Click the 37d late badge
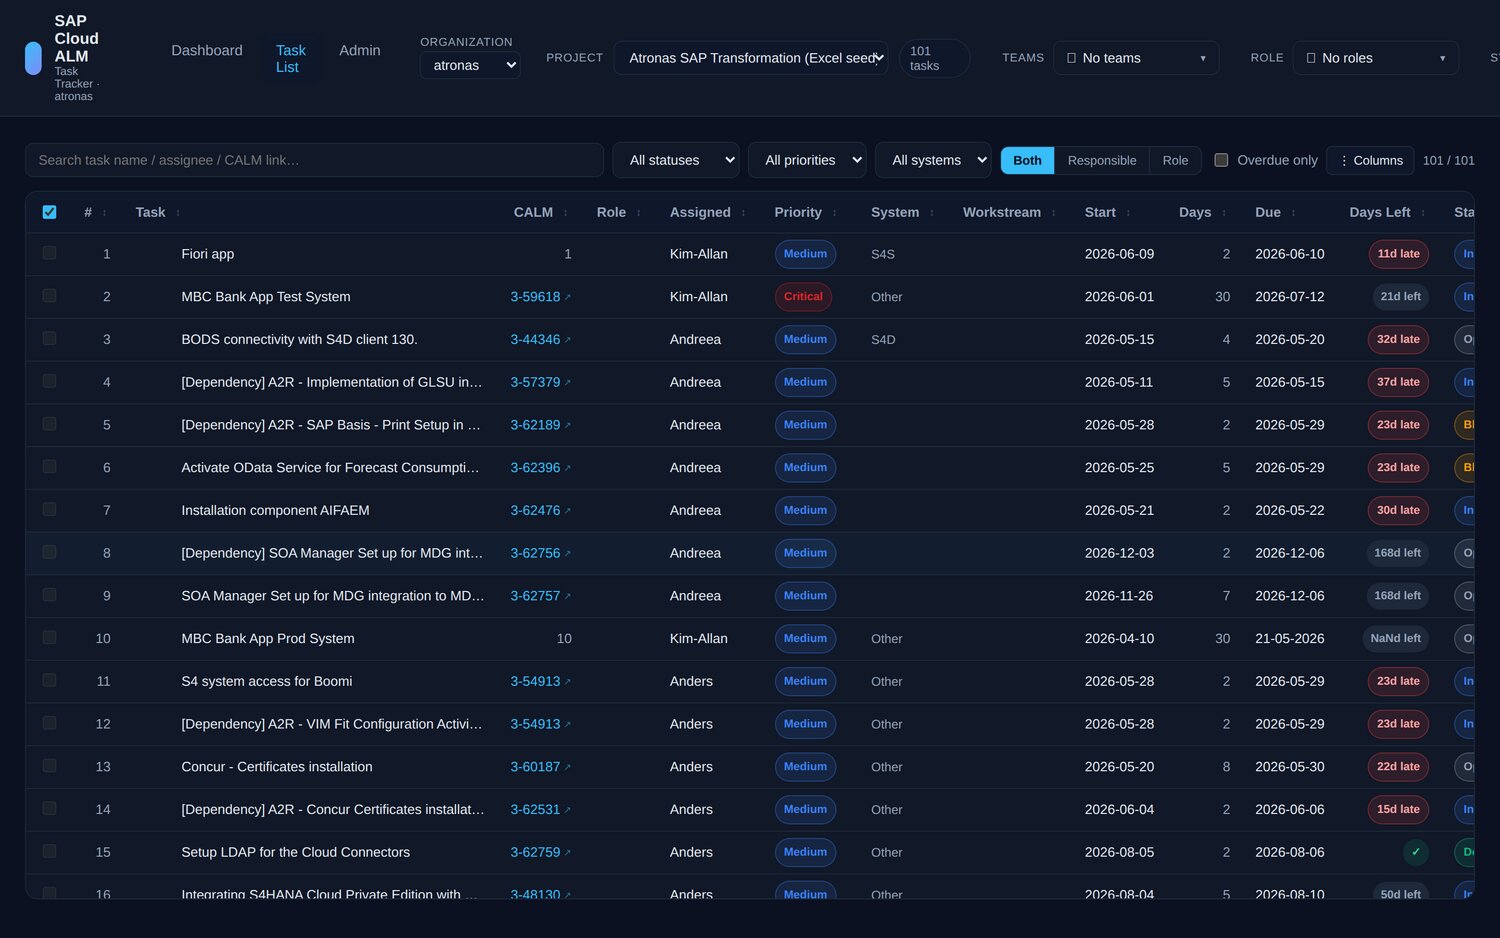This screenshot has width=1500, height=938. (1398, 382)
